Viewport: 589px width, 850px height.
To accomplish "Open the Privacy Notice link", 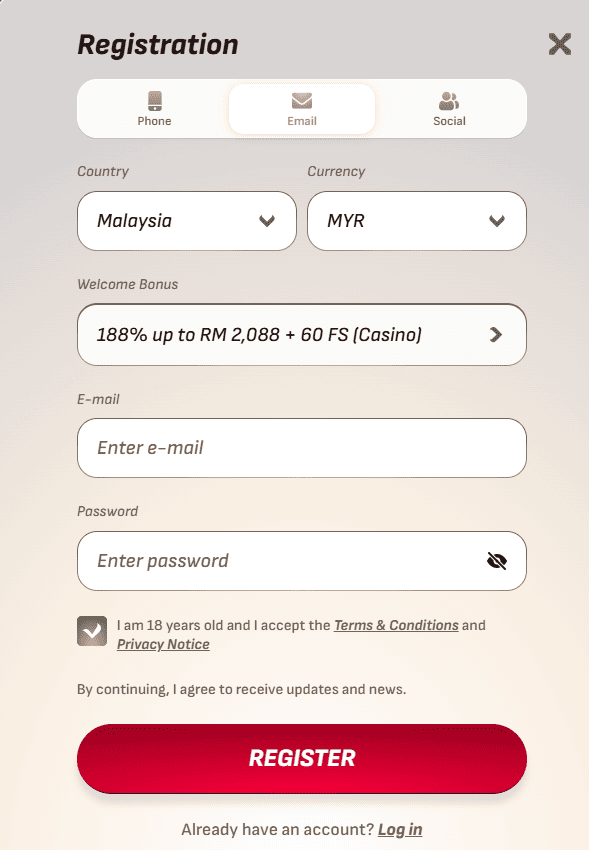I will (163, 644).
